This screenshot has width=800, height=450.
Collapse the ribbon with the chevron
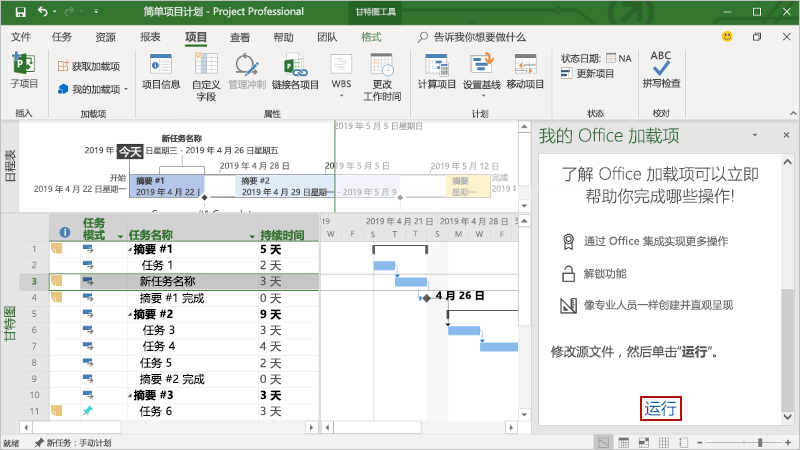(793, 113)
